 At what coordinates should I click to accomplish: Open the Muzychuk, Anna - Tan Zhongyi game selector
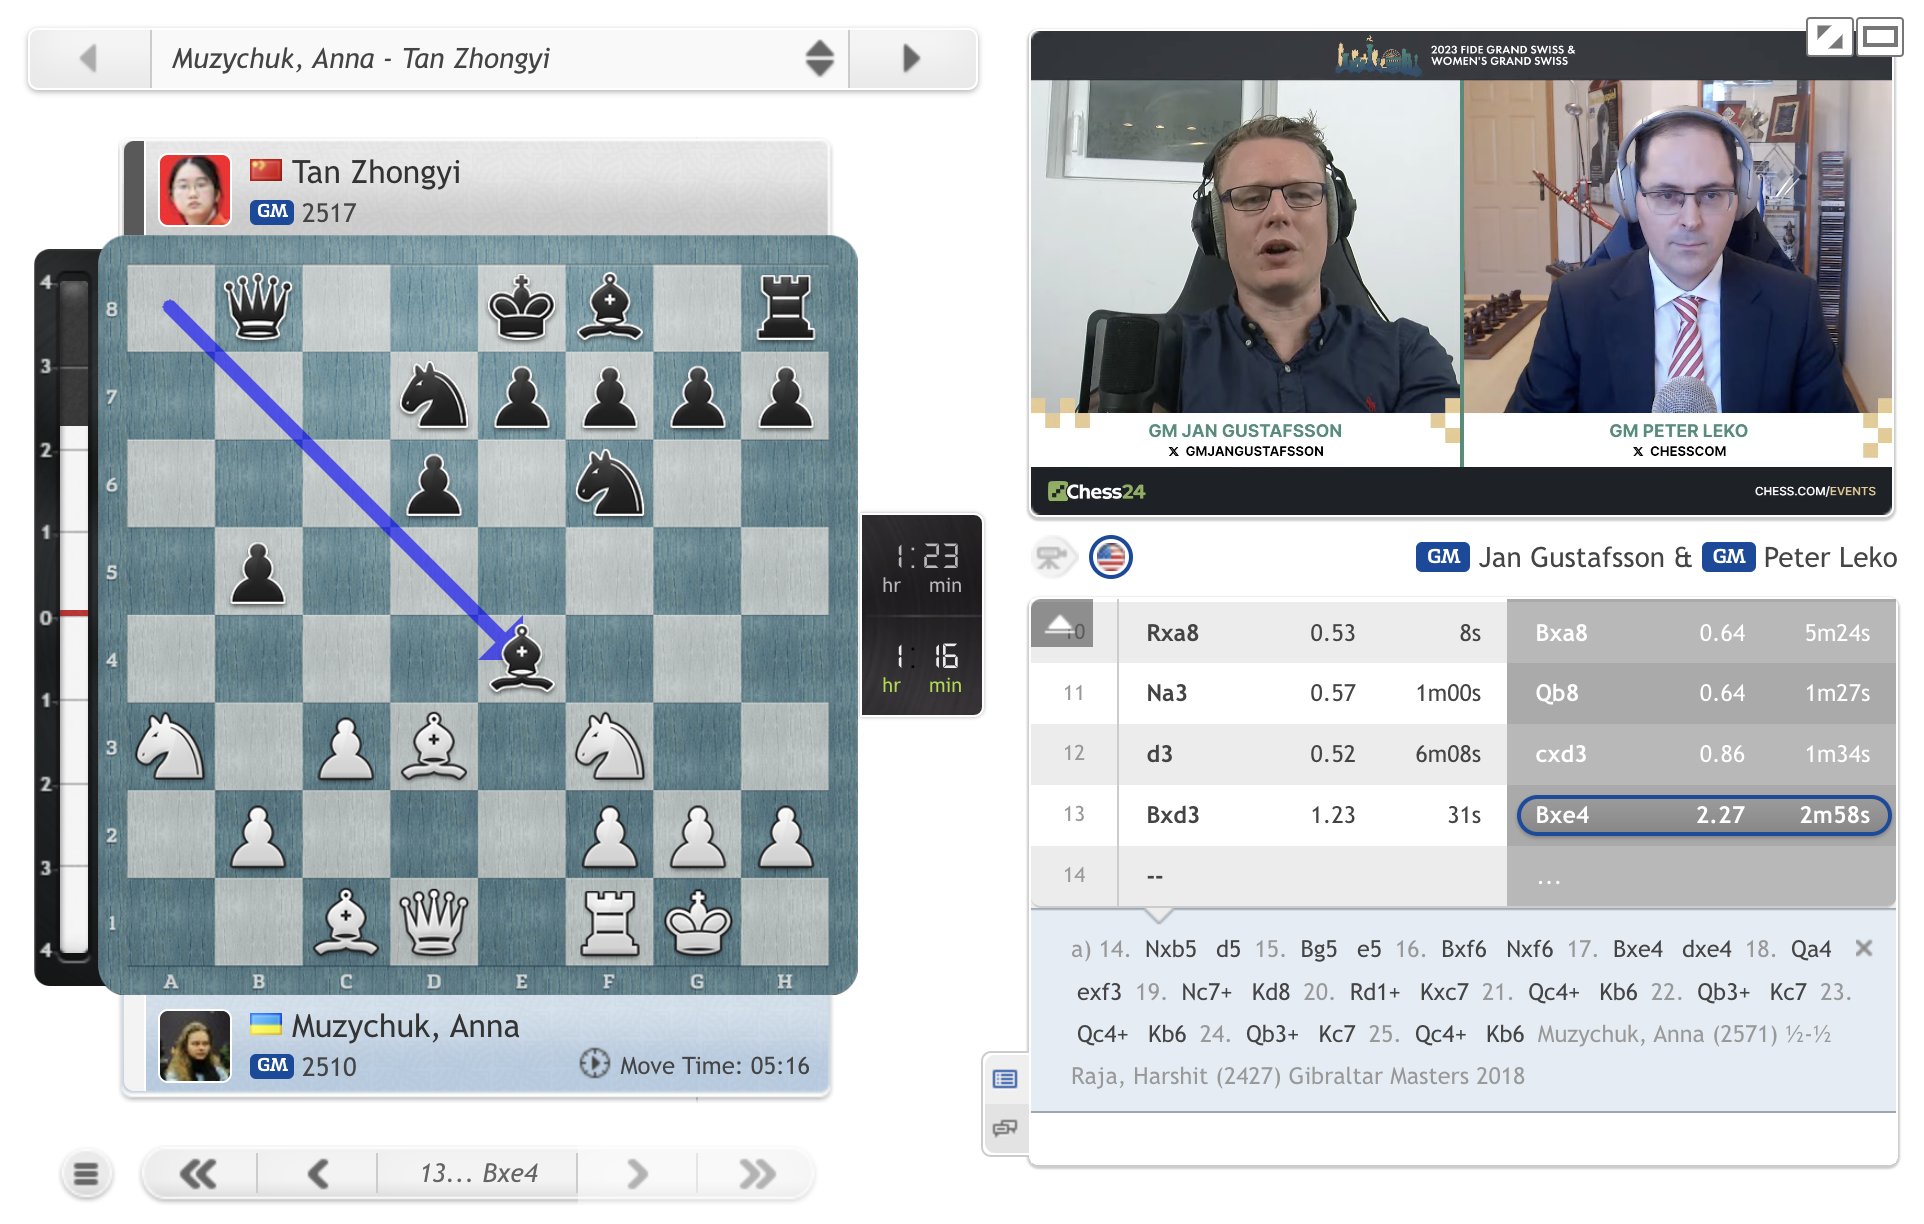[500, 58]
